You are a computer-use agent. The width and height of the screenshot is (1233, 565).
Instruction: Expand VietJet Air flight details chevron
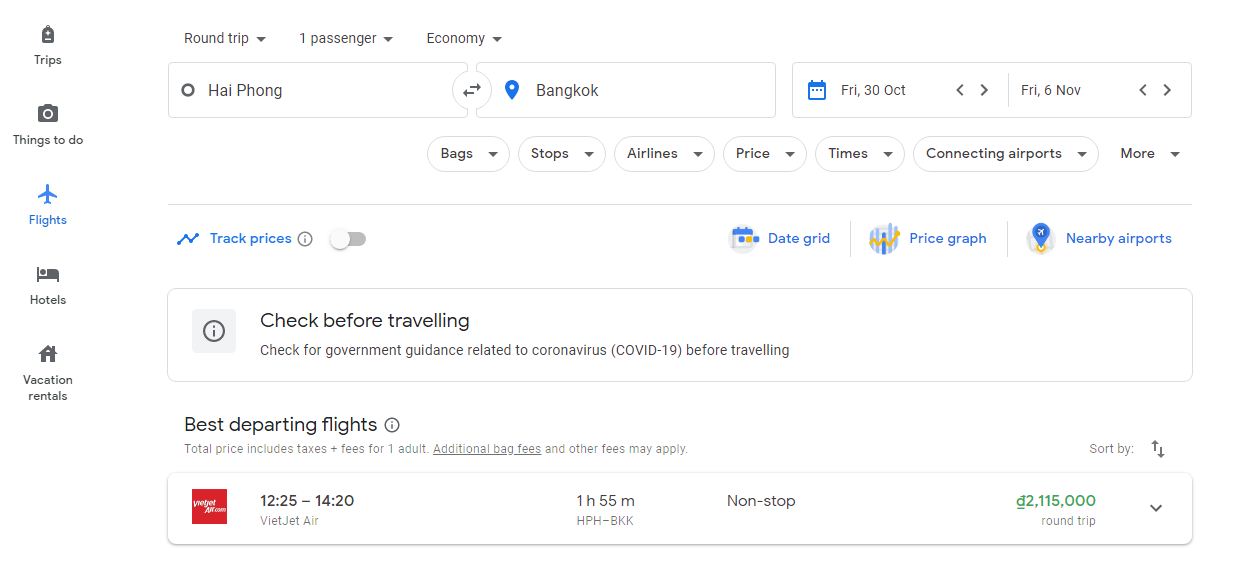tap(1156, 508)
